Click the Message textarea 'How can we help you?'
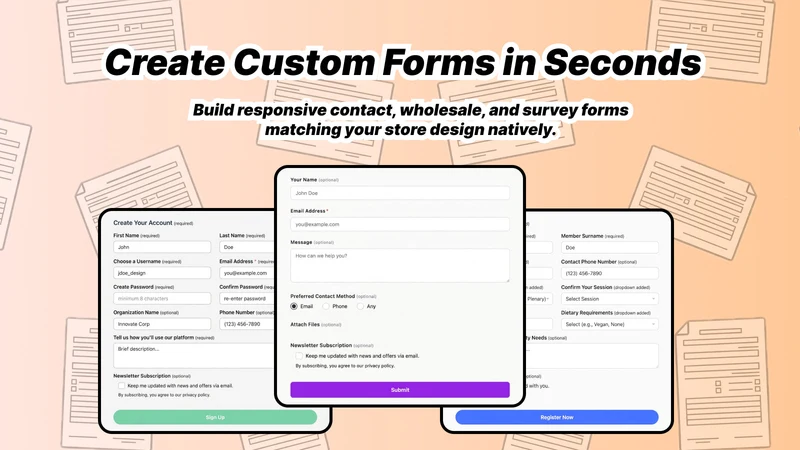 [399, 265]
